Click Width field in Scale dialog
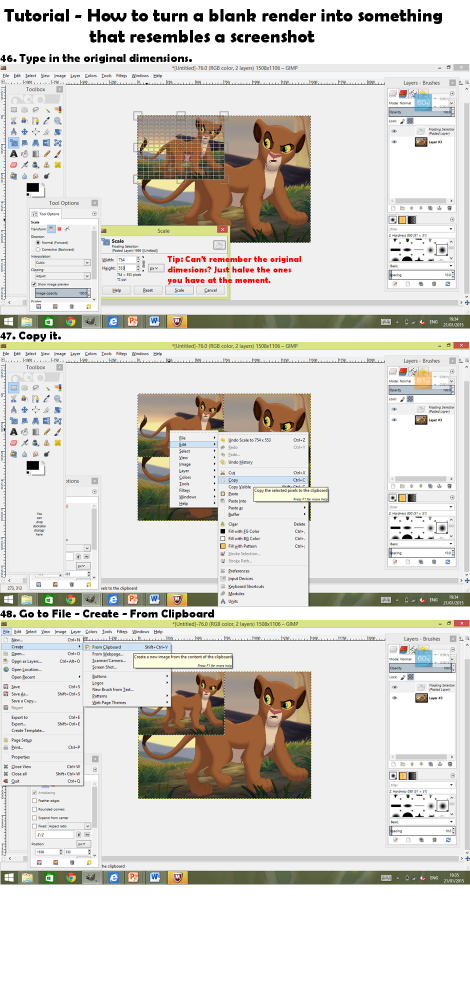470x1000 pixels. point(126,260)
